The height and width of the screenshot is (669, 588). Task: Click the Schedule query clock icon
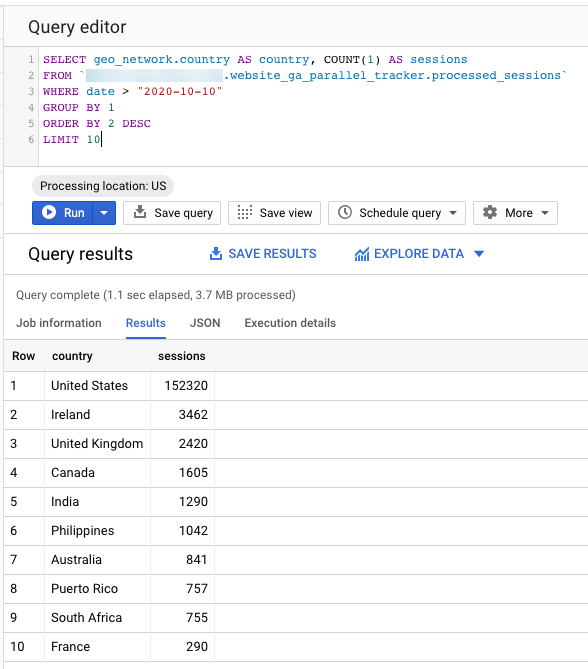(345, 212)
